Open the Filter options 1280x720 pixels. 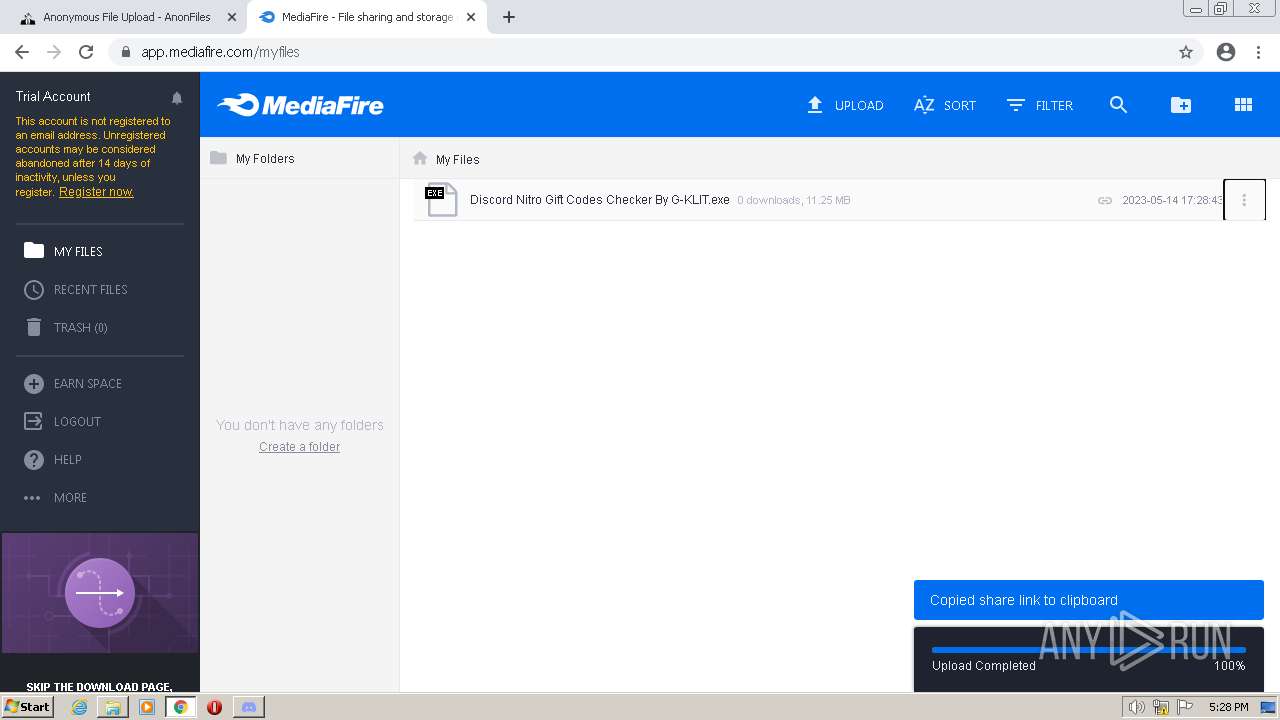[1040, 105]
